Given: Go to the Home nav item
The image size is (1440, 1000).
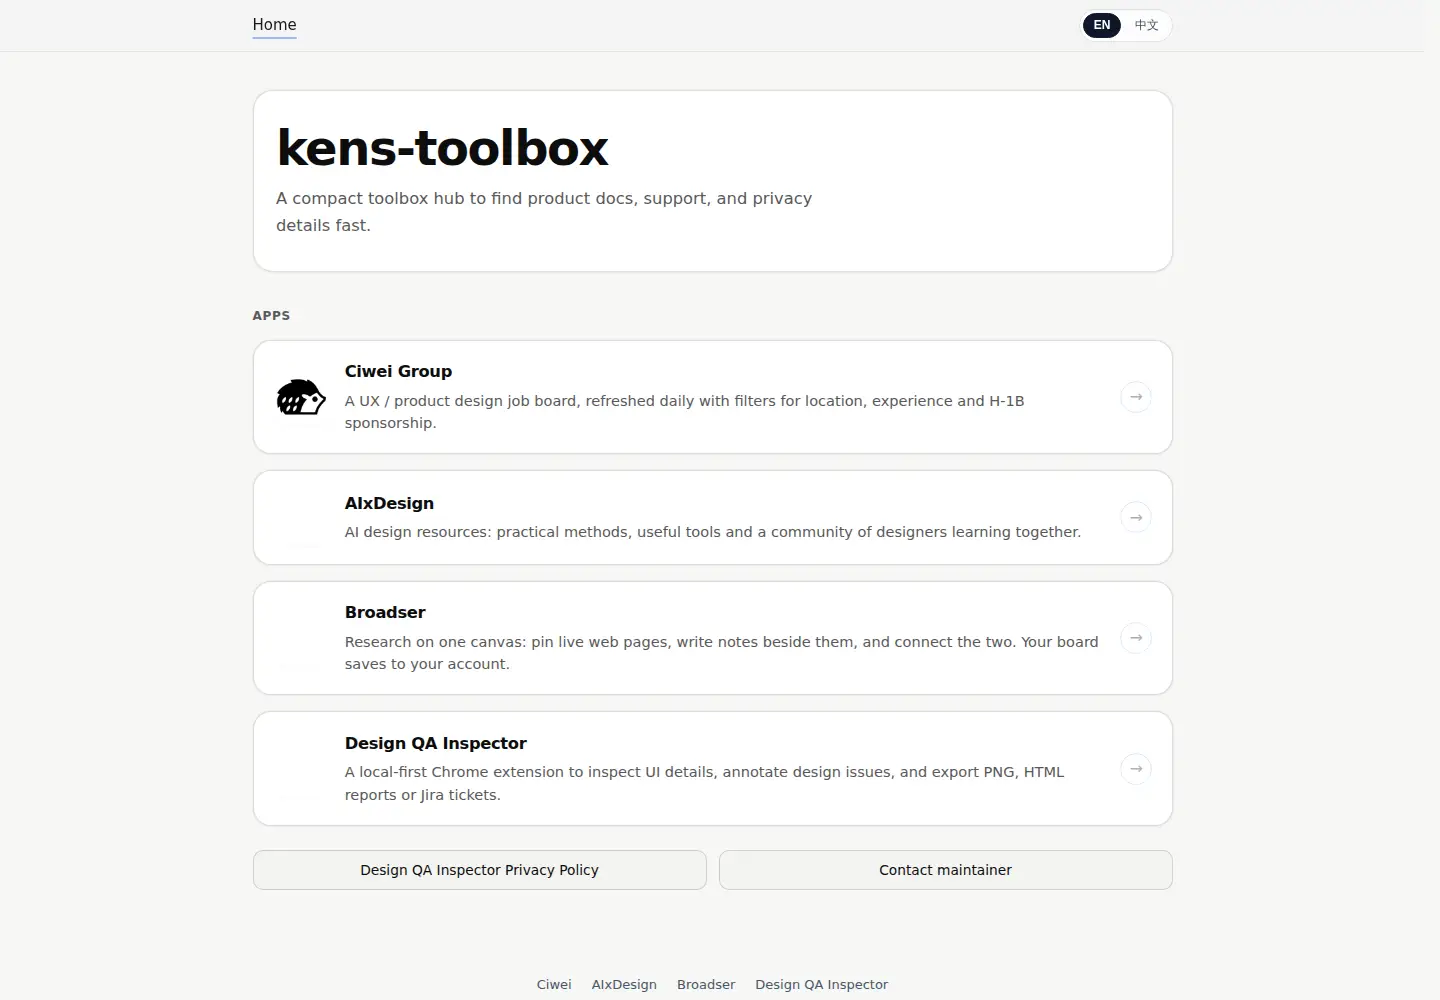Looking at the screenshot, I should (x=274, y=25).
